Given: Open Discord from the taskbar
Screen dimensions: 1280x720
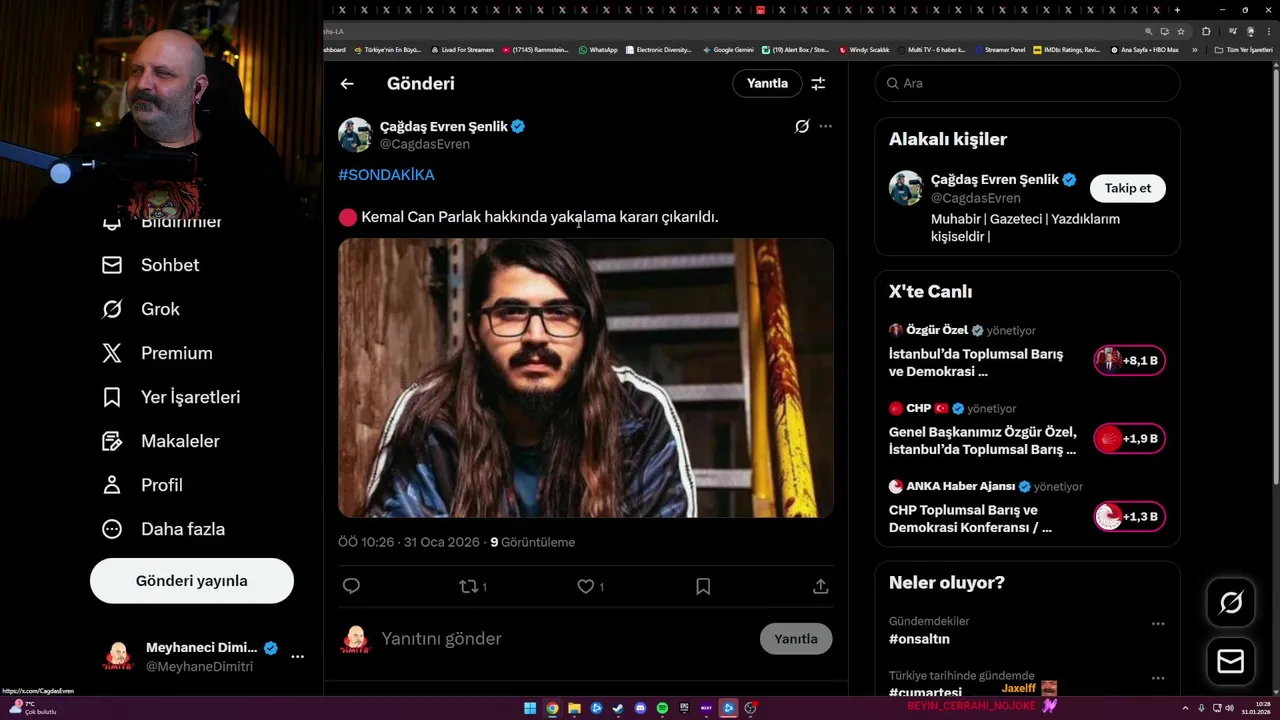Looking at the screenshot, I should click(x=640, y=708).
